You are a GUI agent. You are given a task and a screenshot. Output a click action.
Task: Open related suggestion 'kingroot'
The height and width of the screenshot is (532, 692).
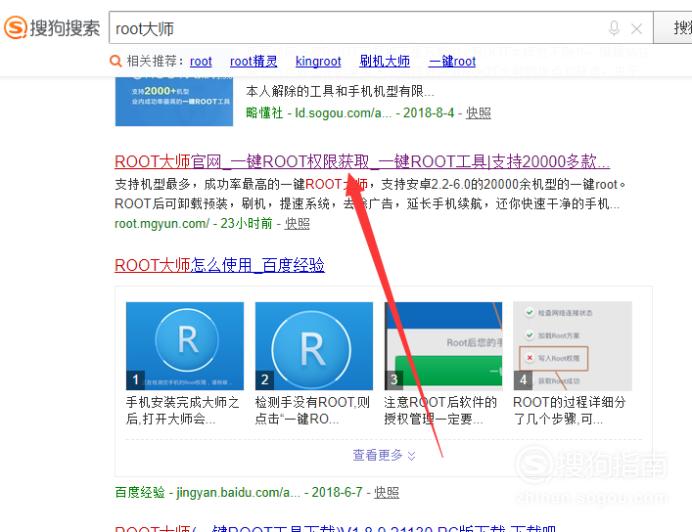pos(318,61)
